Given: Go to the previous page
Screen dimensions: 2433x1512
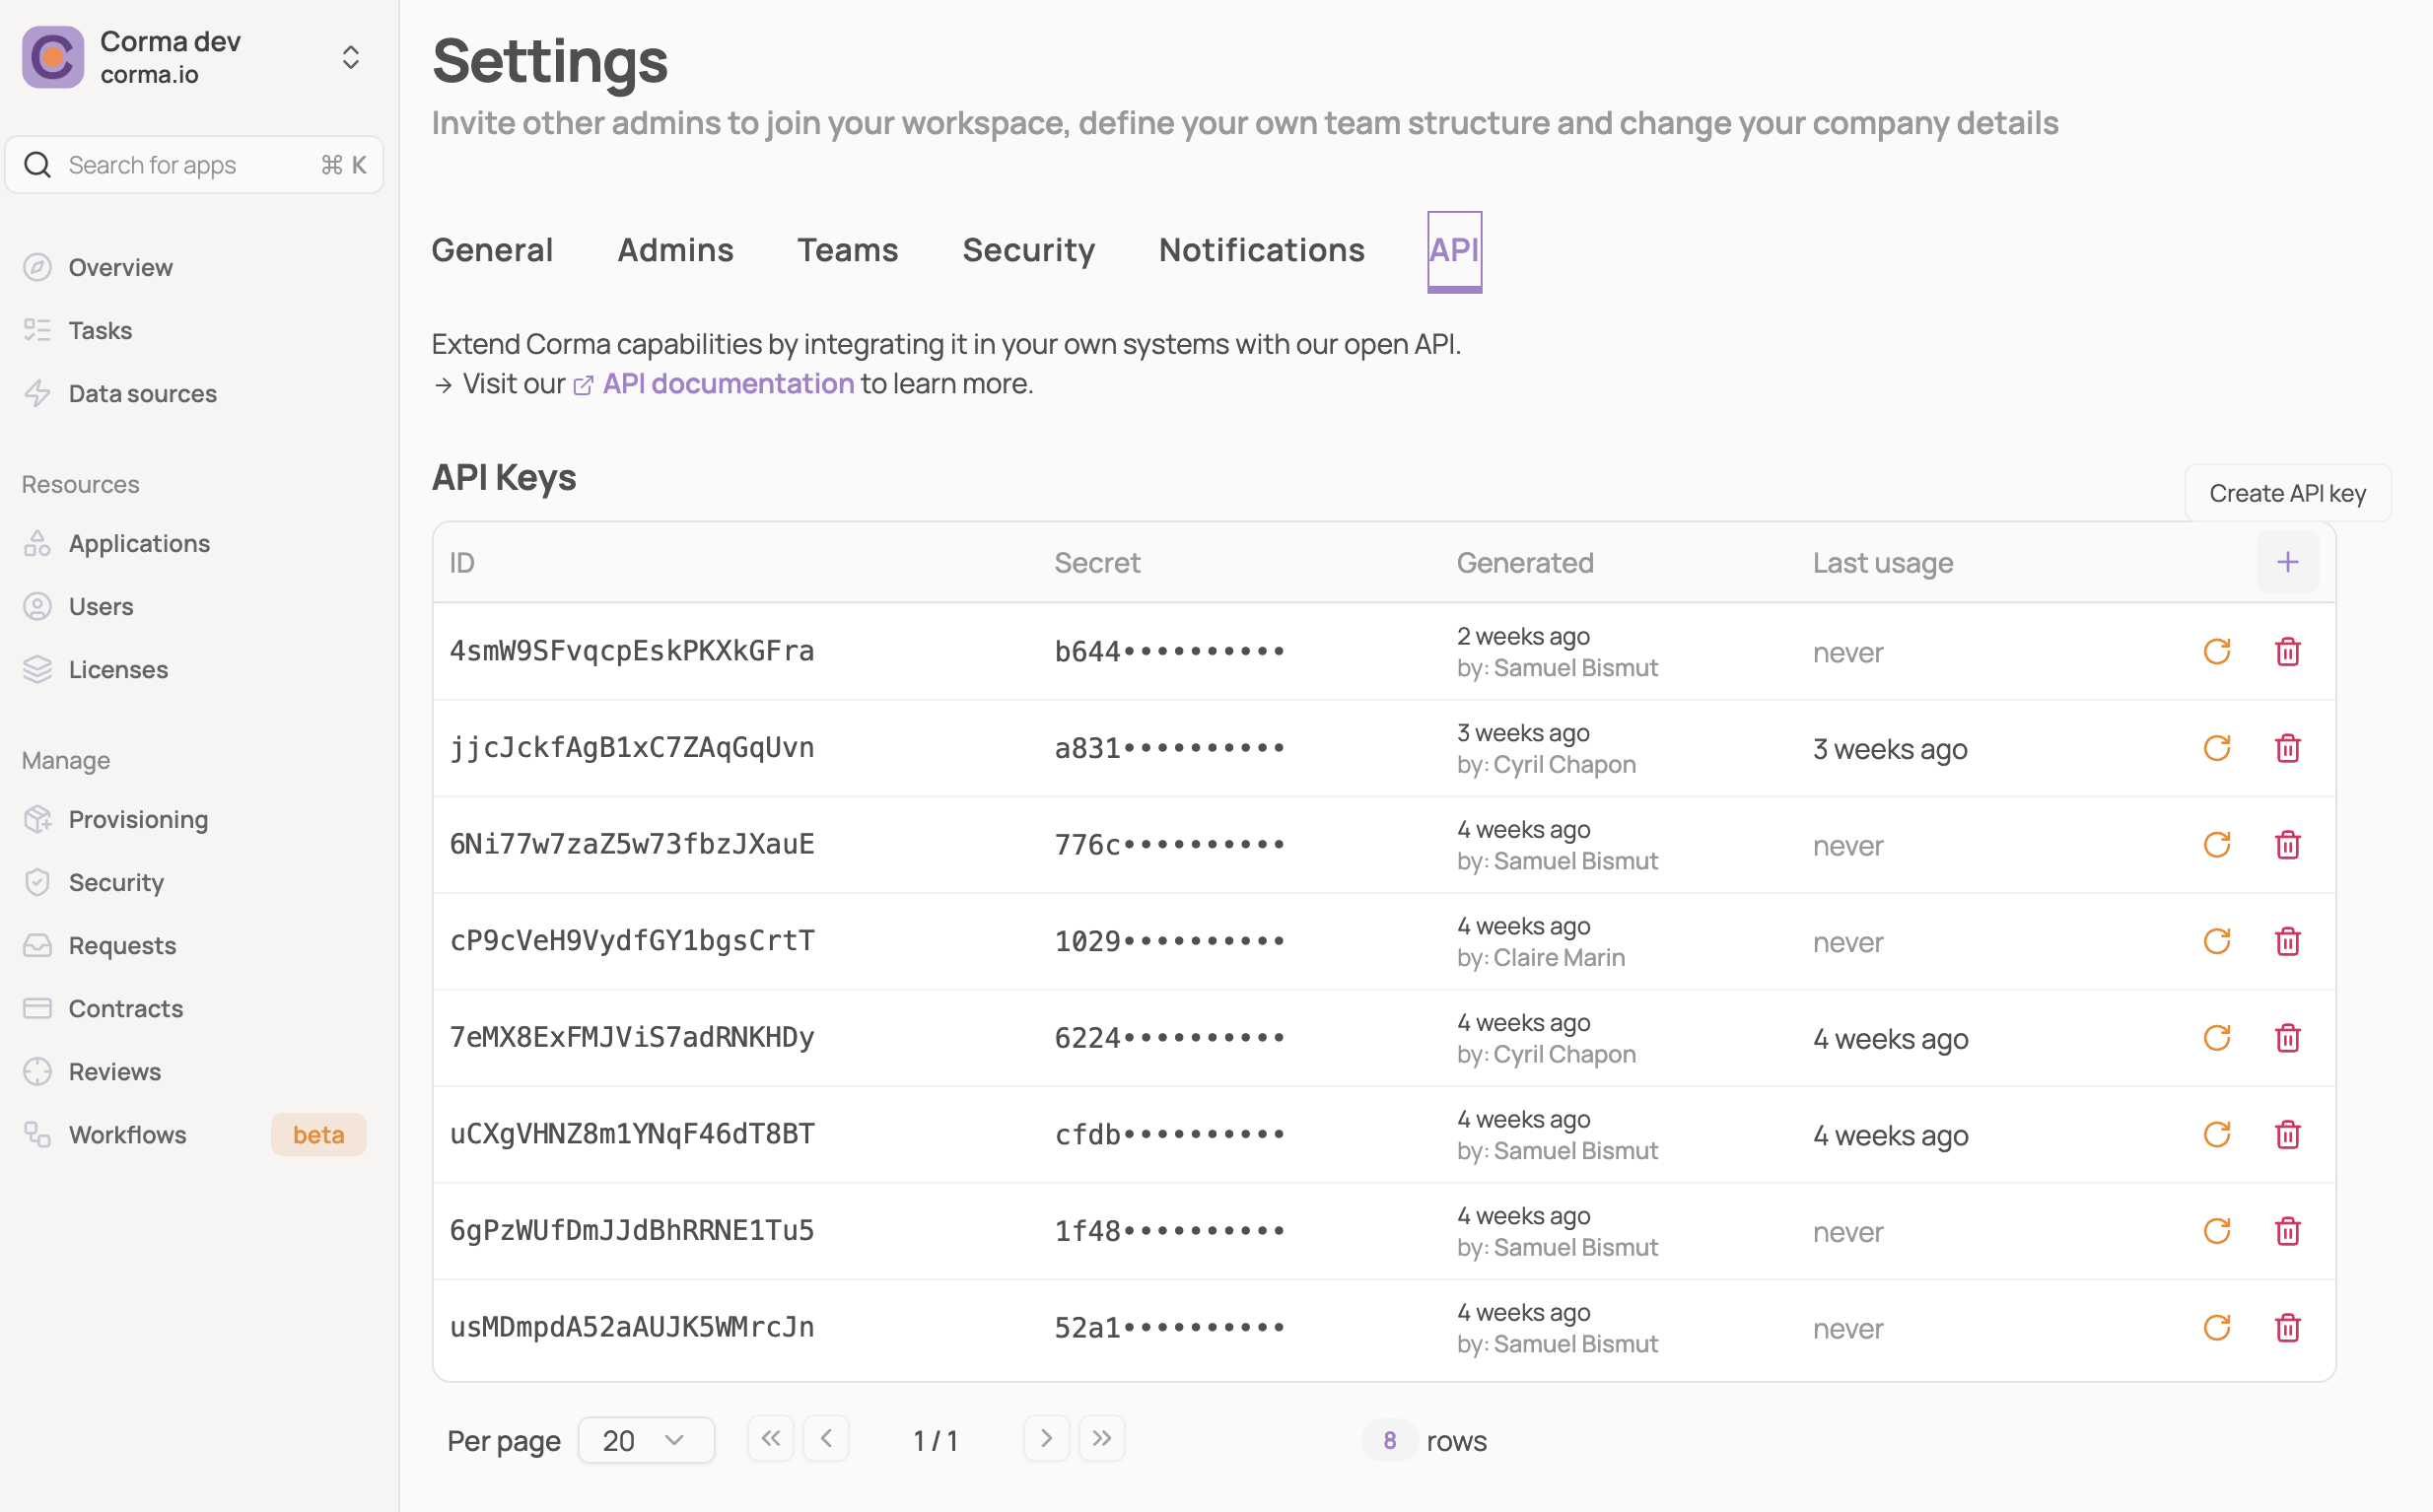Looking at the screenshot, I should point(826,1438).
